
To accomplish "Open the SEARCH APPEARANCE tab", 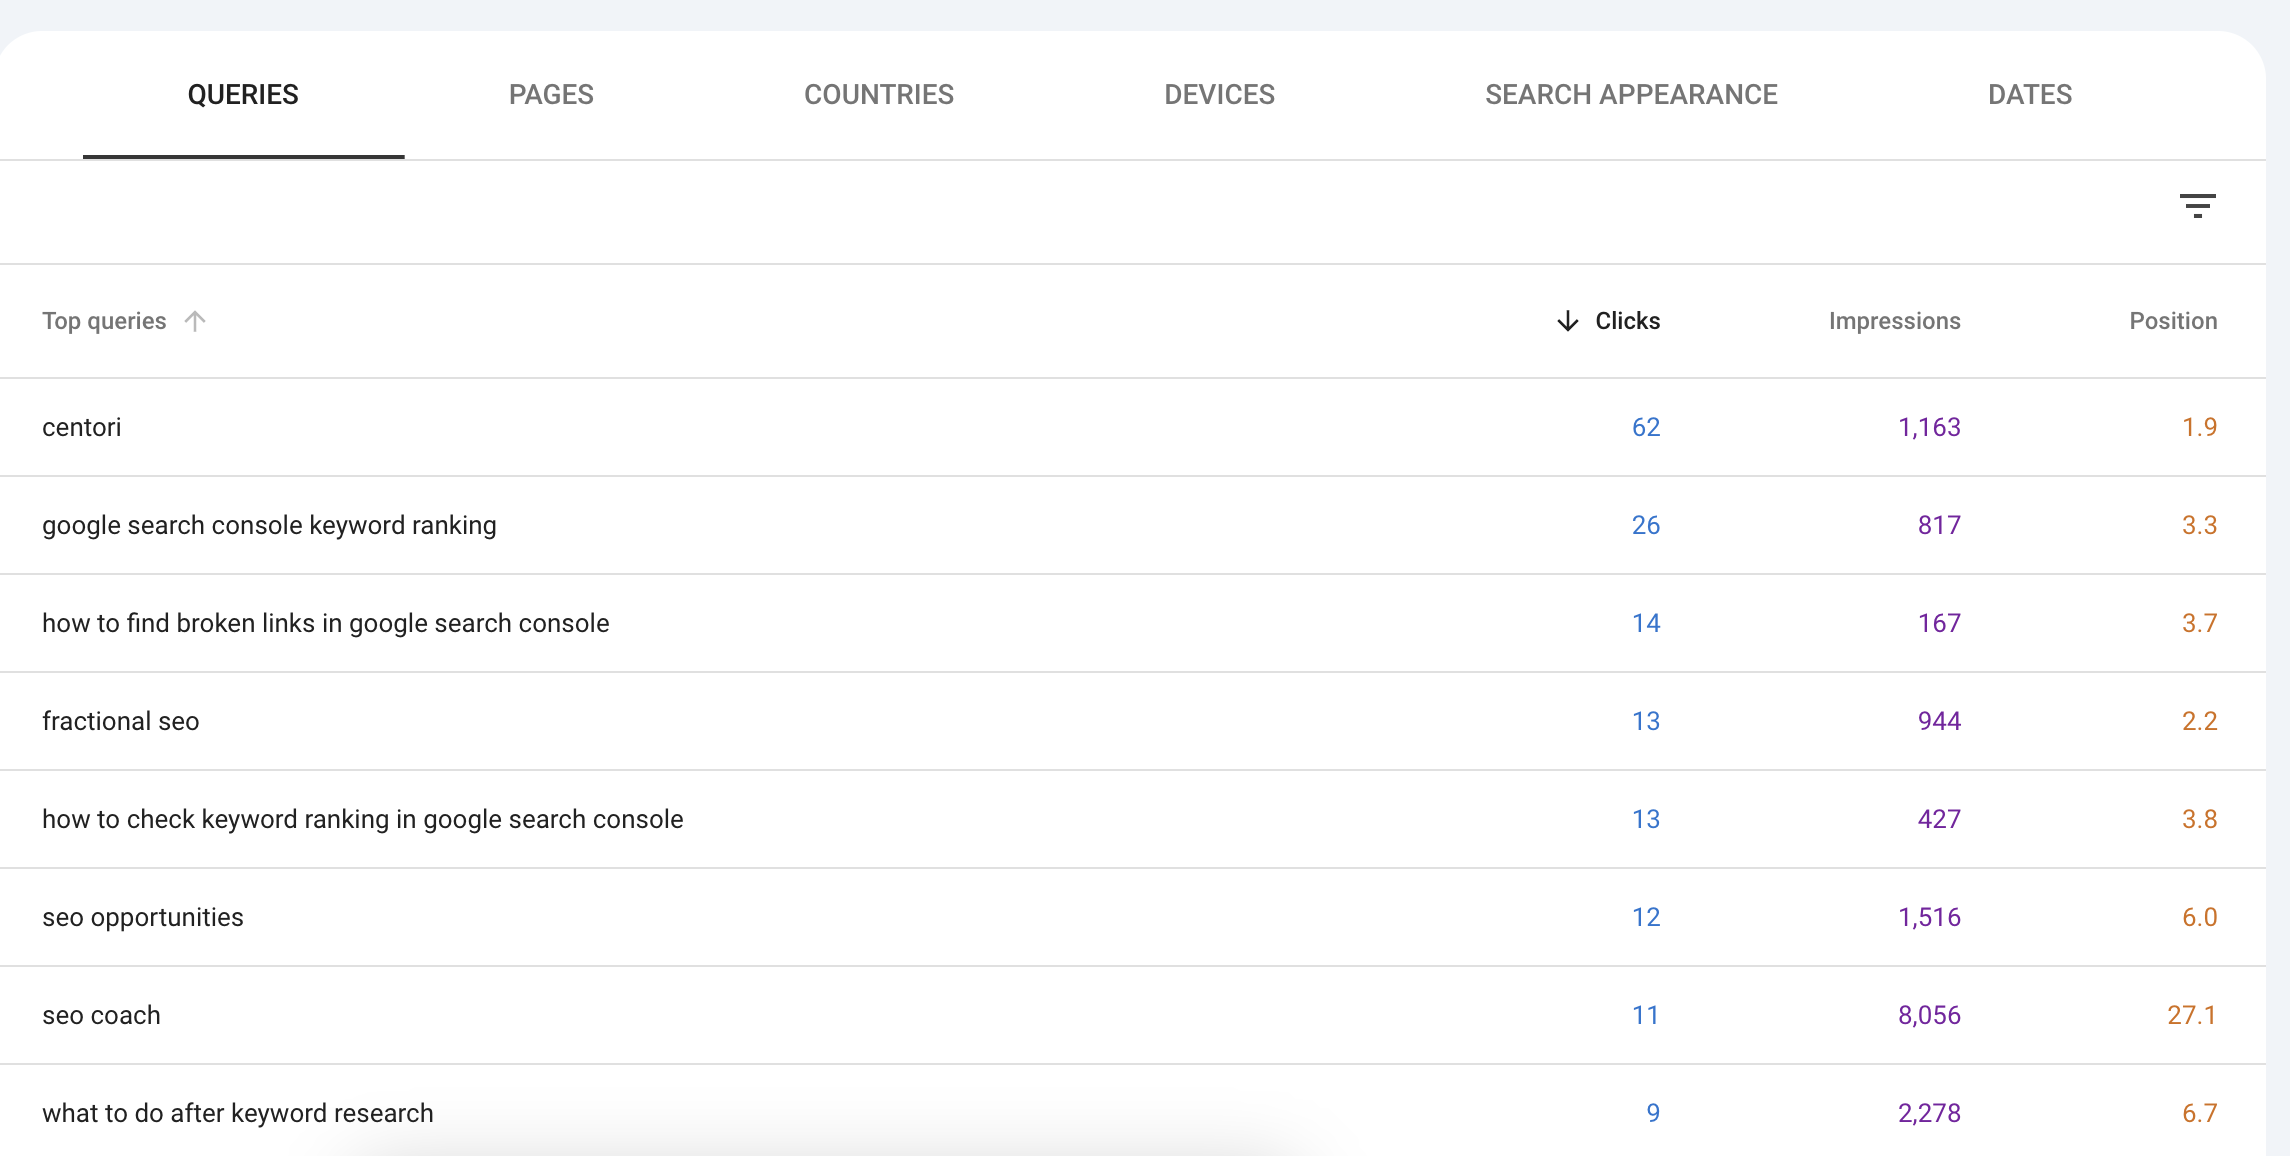I will point(1631,94).
